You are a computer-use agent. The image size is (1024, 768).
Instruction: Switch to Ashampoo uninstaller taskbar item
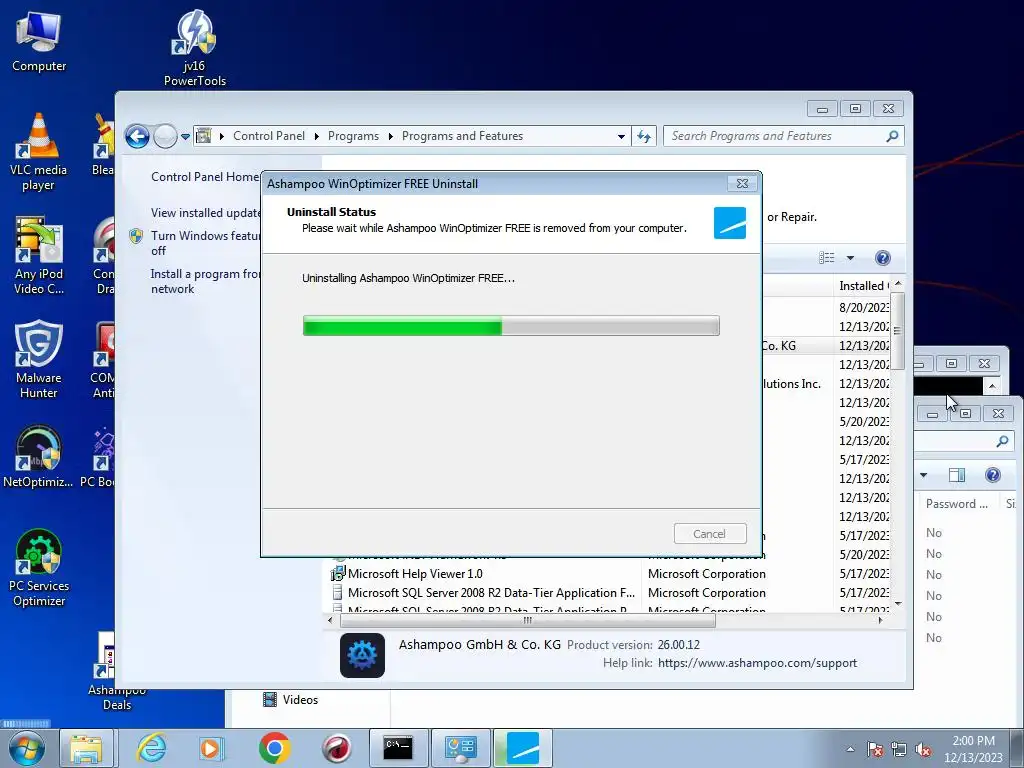tap(523, 748)
